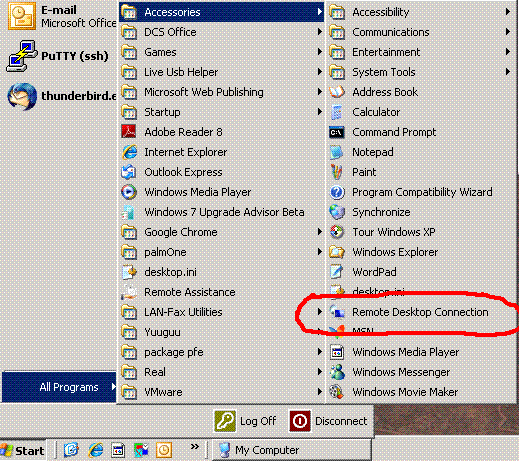The height and width of the screenshot is (461, 519).
Task: Expand the Live Usb Helper submenu arrow
Action: pos(320,72)
